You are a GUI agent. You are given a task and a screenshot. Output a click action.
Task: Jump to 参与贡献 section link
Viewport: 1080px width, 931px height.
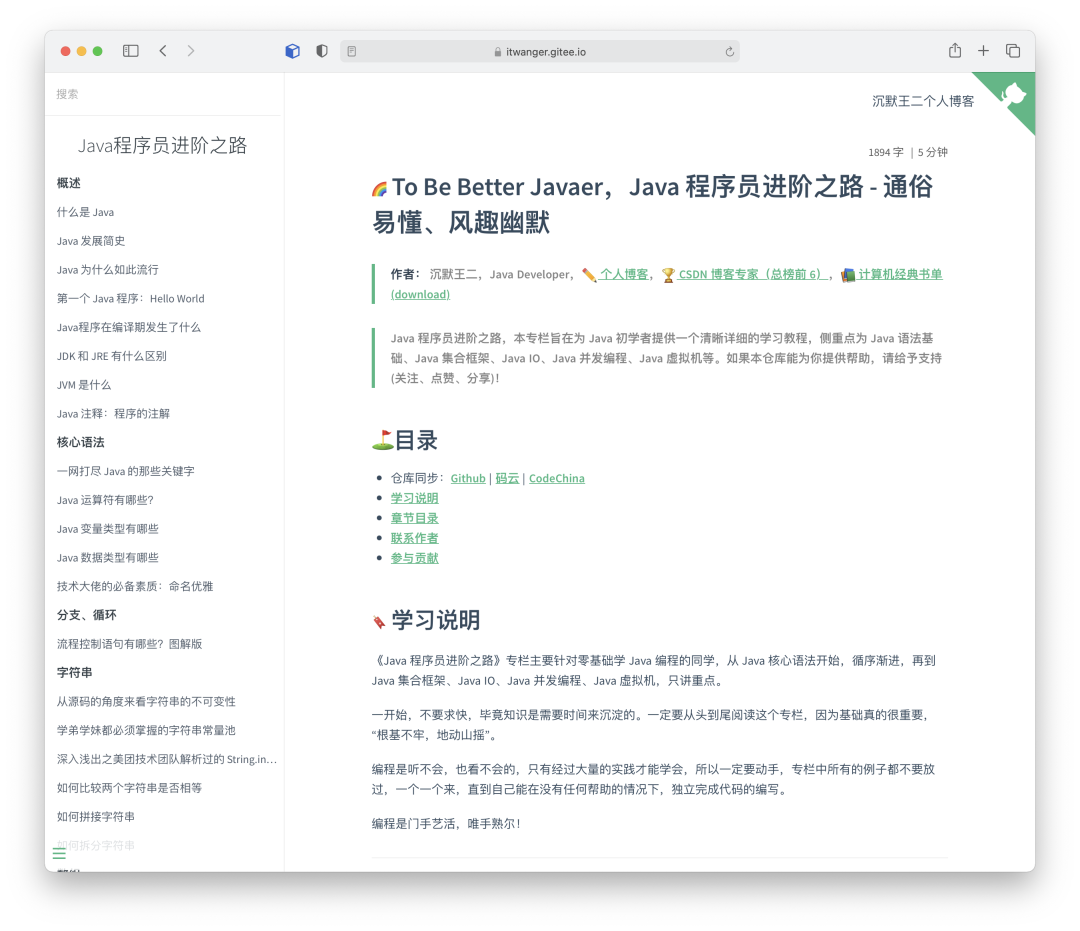pyautogui.click(x=415, y=558)
